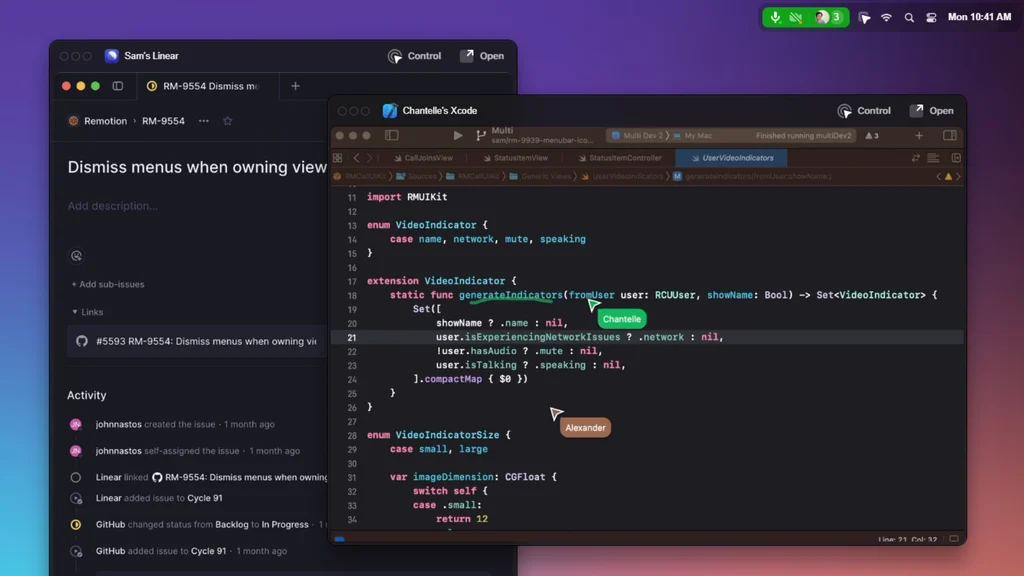Click isExperiencingNetworkIssues on line 21
Image resolution: width=1024 pixels, height=576 pixels.
tap(542, 337)
